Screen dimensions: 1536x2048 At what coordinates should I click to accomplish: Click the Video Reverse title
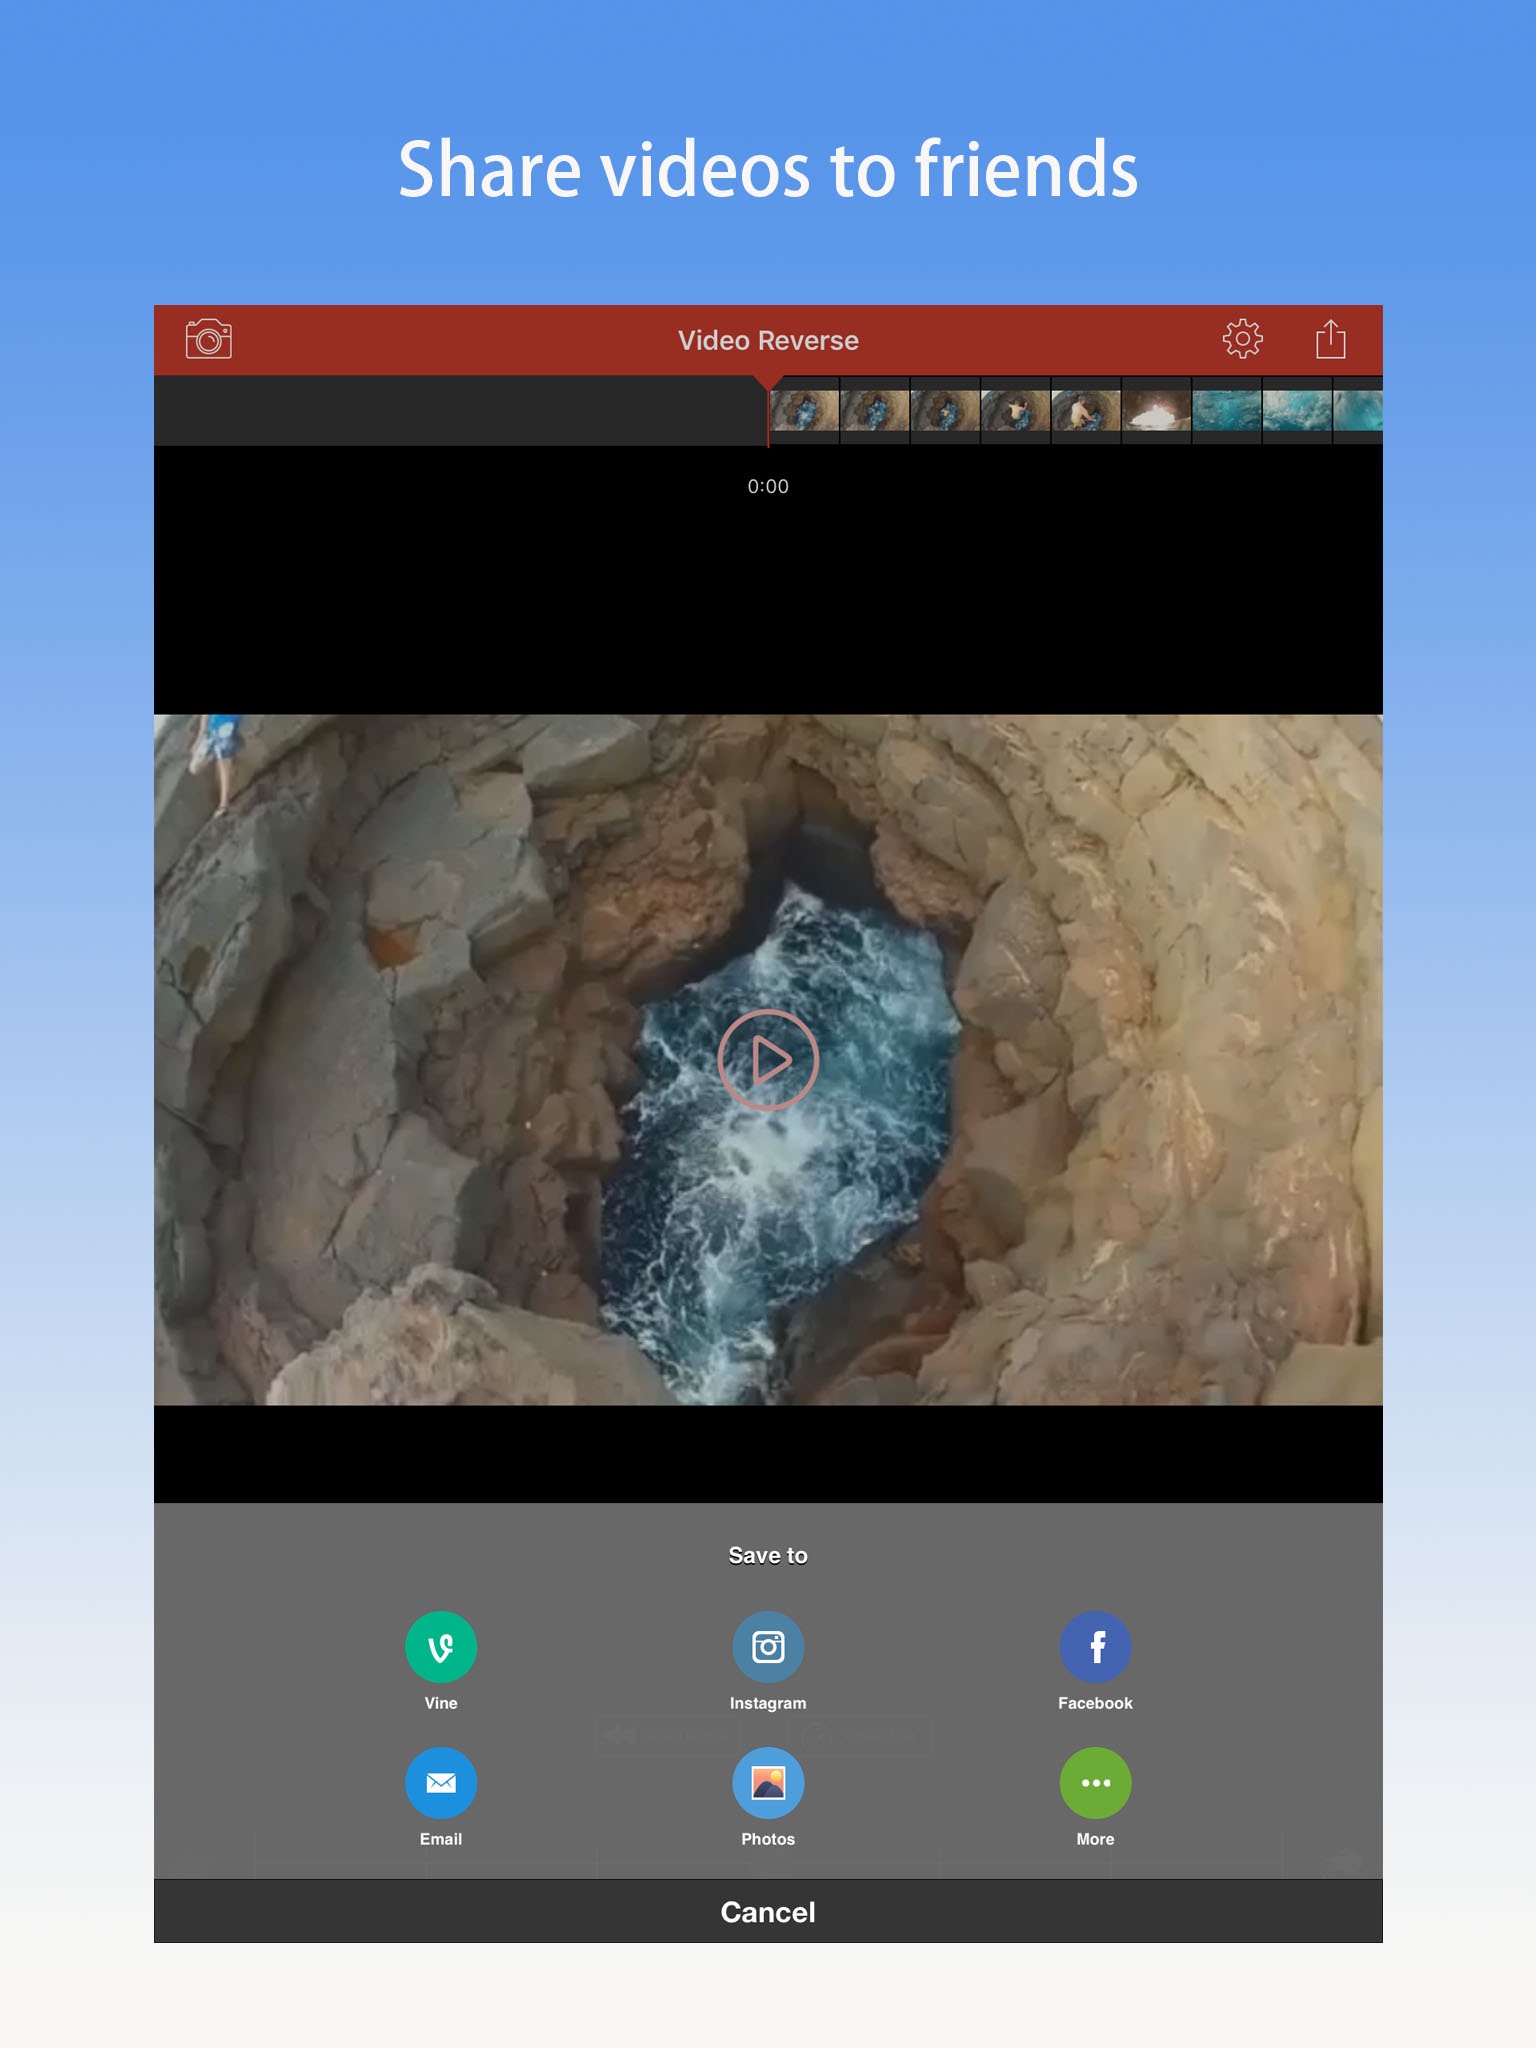[x=768, y=340]
